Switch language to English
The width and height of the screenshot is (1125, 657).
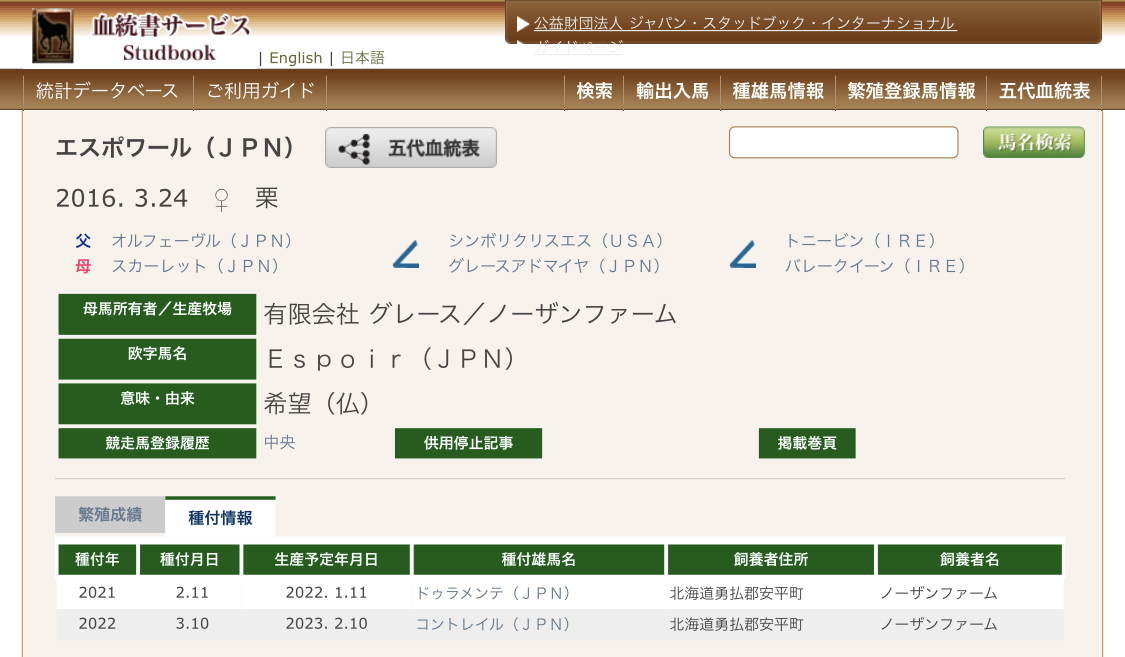pyautogui.click(x=295, y=58)
